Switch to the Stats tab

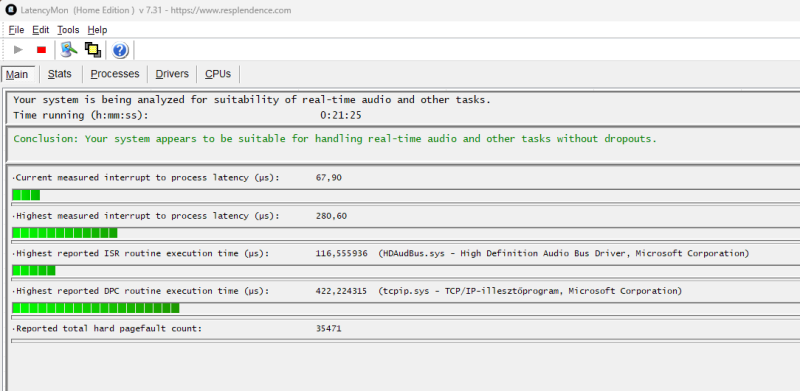point(60,74)
